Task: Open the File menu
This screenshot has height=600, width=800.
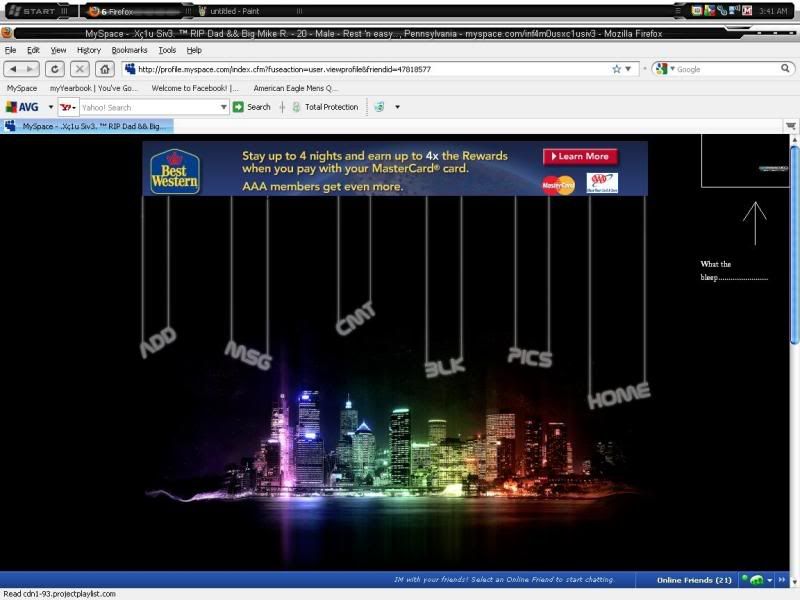Action: [x=10, y=50]
